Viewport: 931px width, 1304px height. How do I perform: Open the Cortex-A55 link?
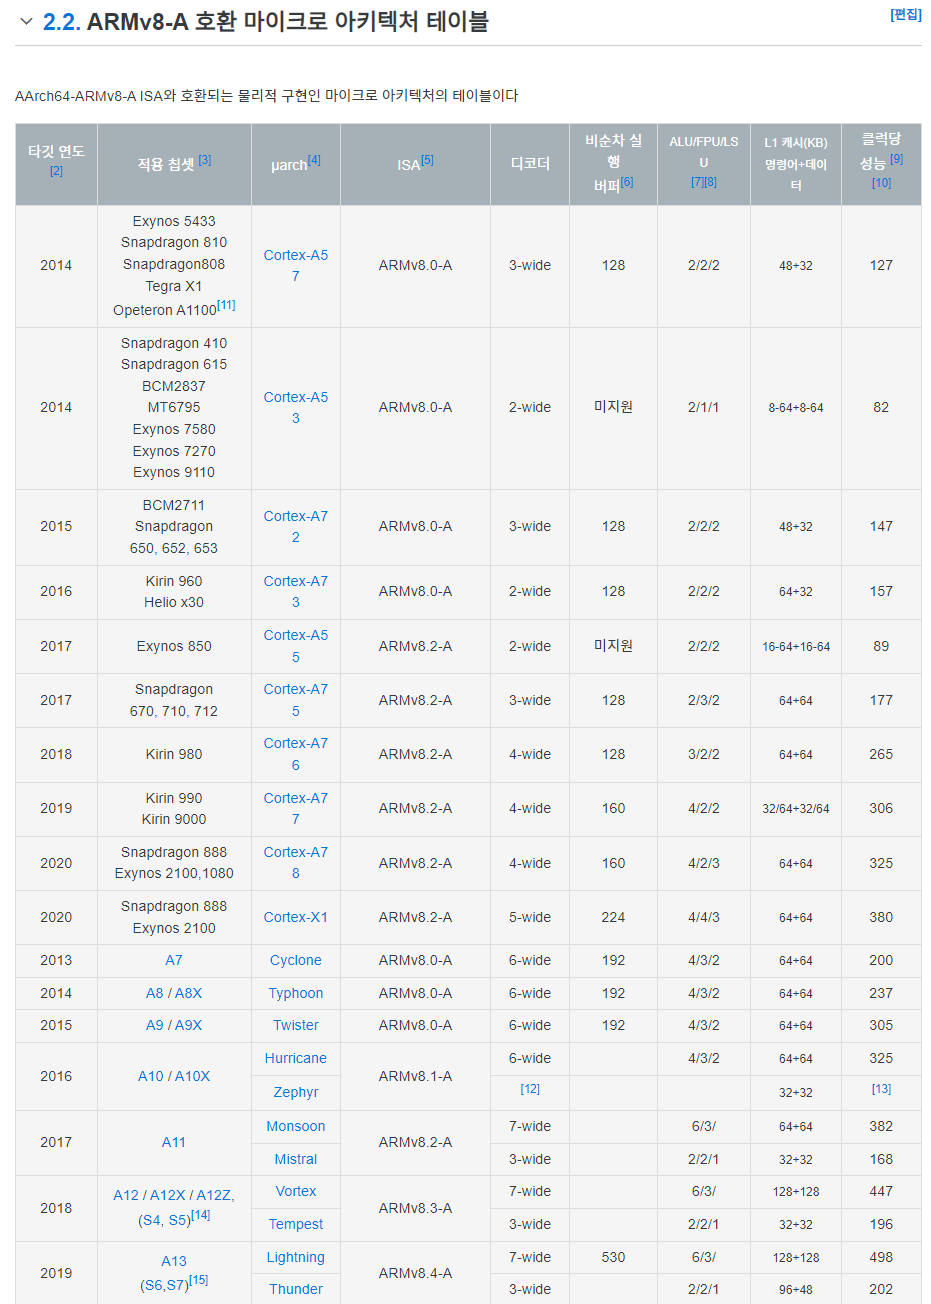296,646
